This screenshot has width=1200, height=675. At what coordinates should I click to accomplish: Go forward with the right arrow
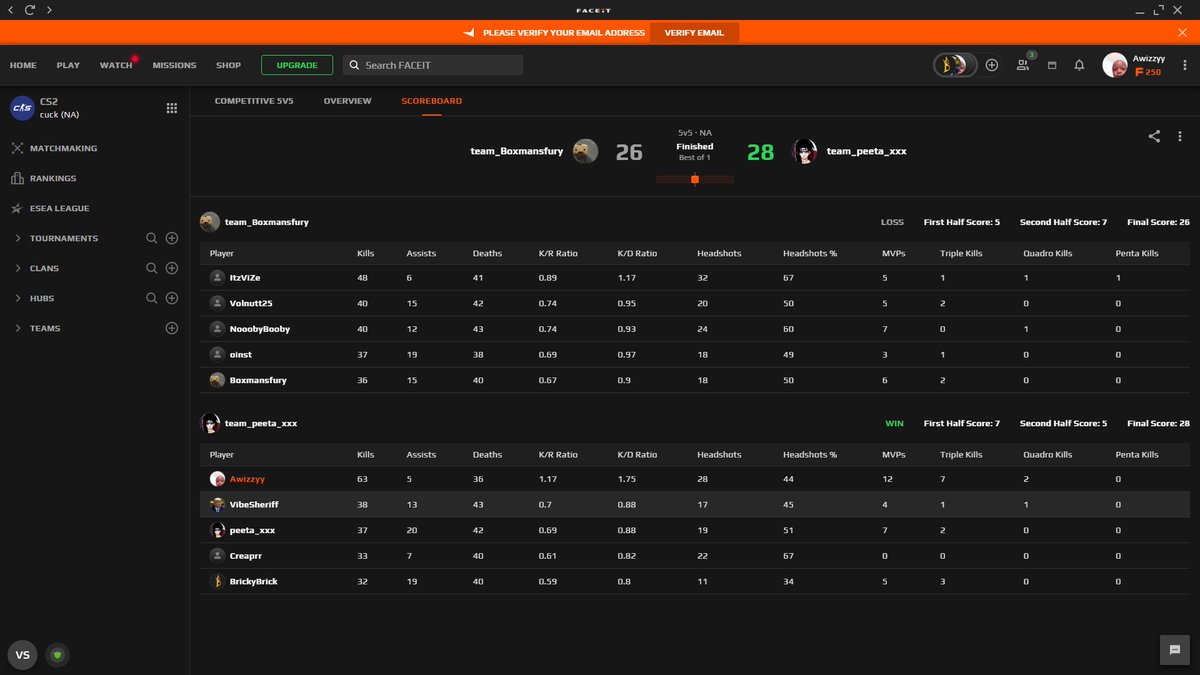(x=50, y=9)
